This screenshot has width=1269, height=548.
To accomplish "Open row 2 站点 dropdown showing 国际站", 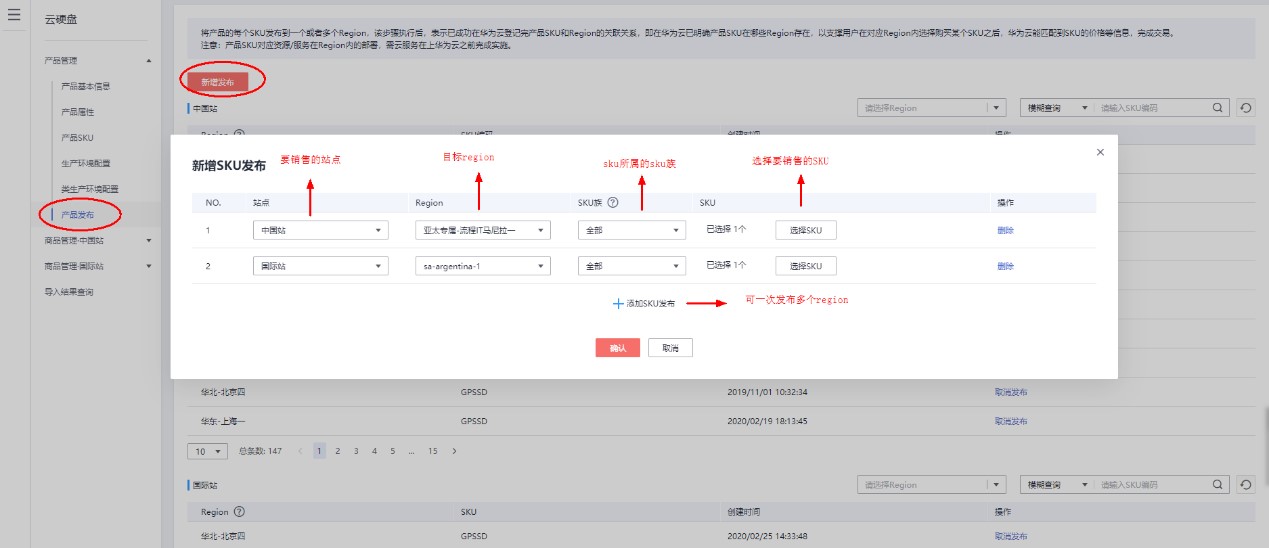I will point(321,266).
